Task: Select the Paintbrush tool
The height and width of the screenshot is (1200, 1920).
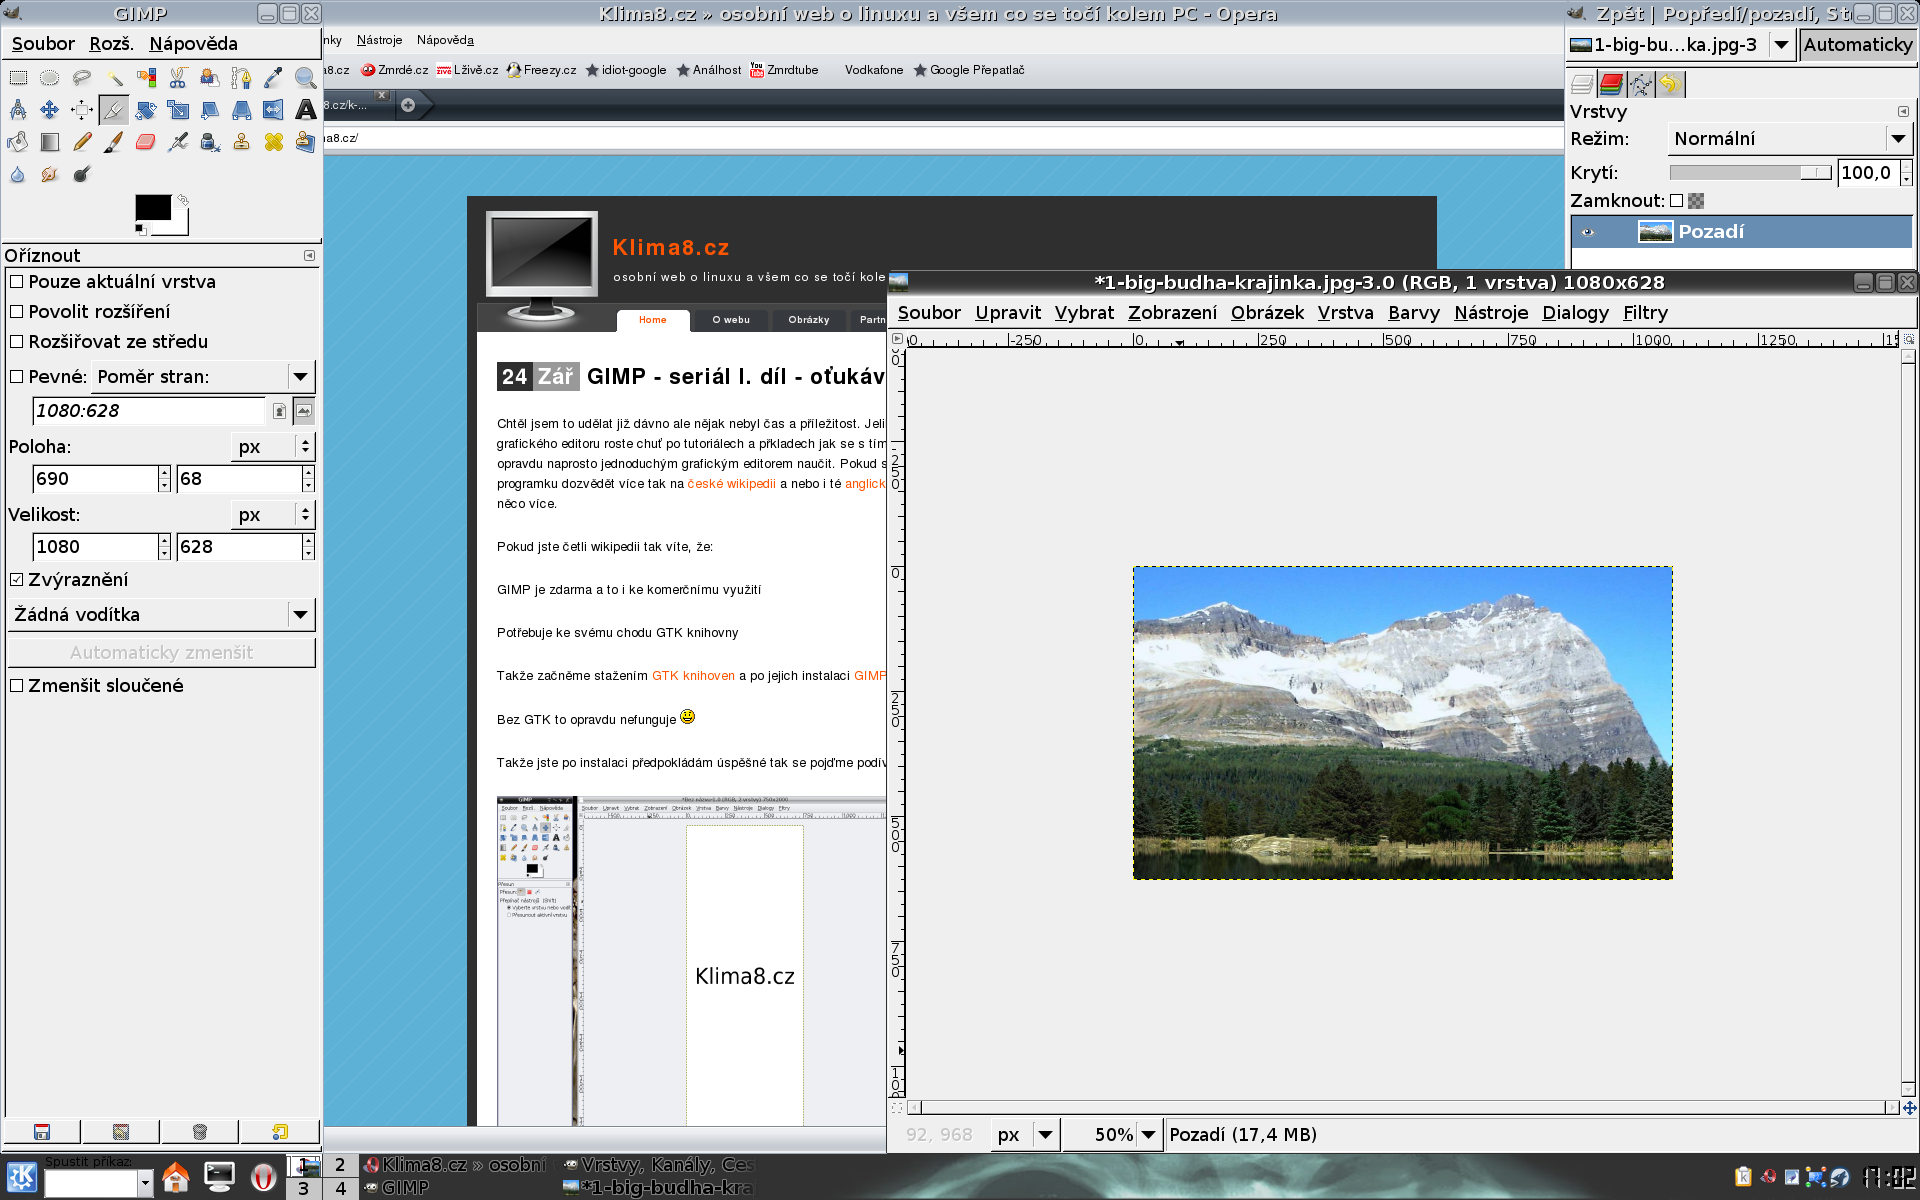Action: point(114,141)
